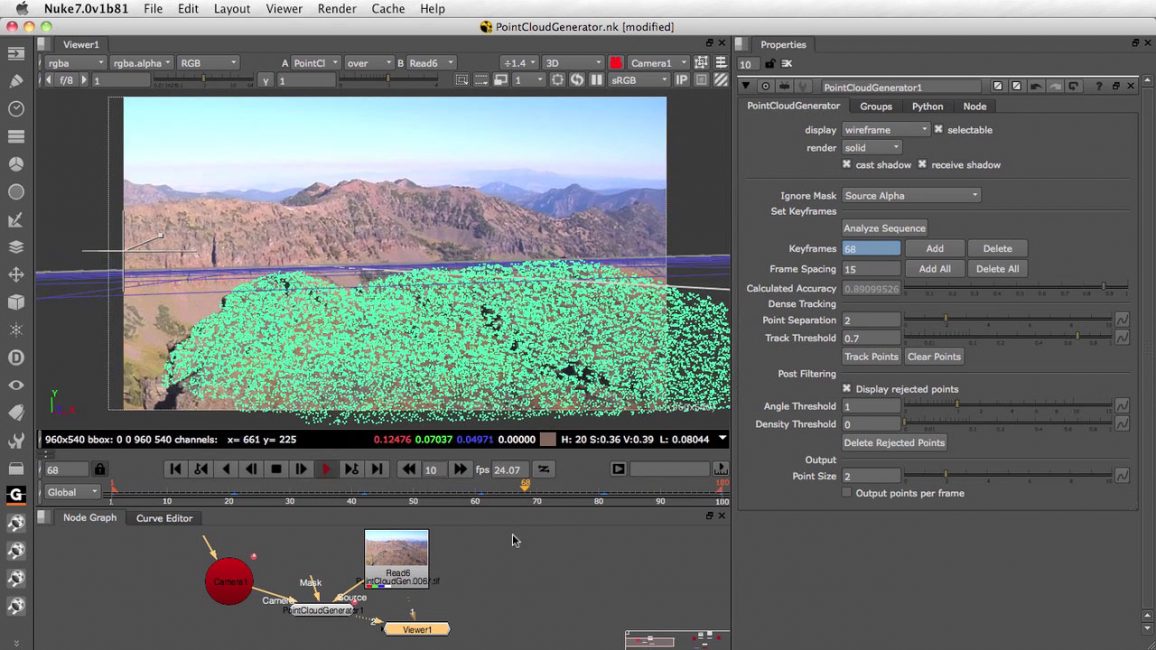Viewport: 1156px width, 650px height.
Task: Toggle the cast shadow checkbox
Action: [x=846, y=164]
